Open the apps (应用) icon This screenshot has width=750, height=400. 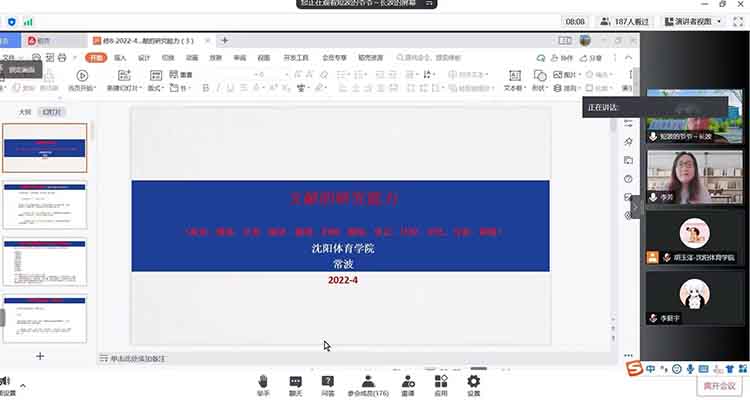click(440, 384)
